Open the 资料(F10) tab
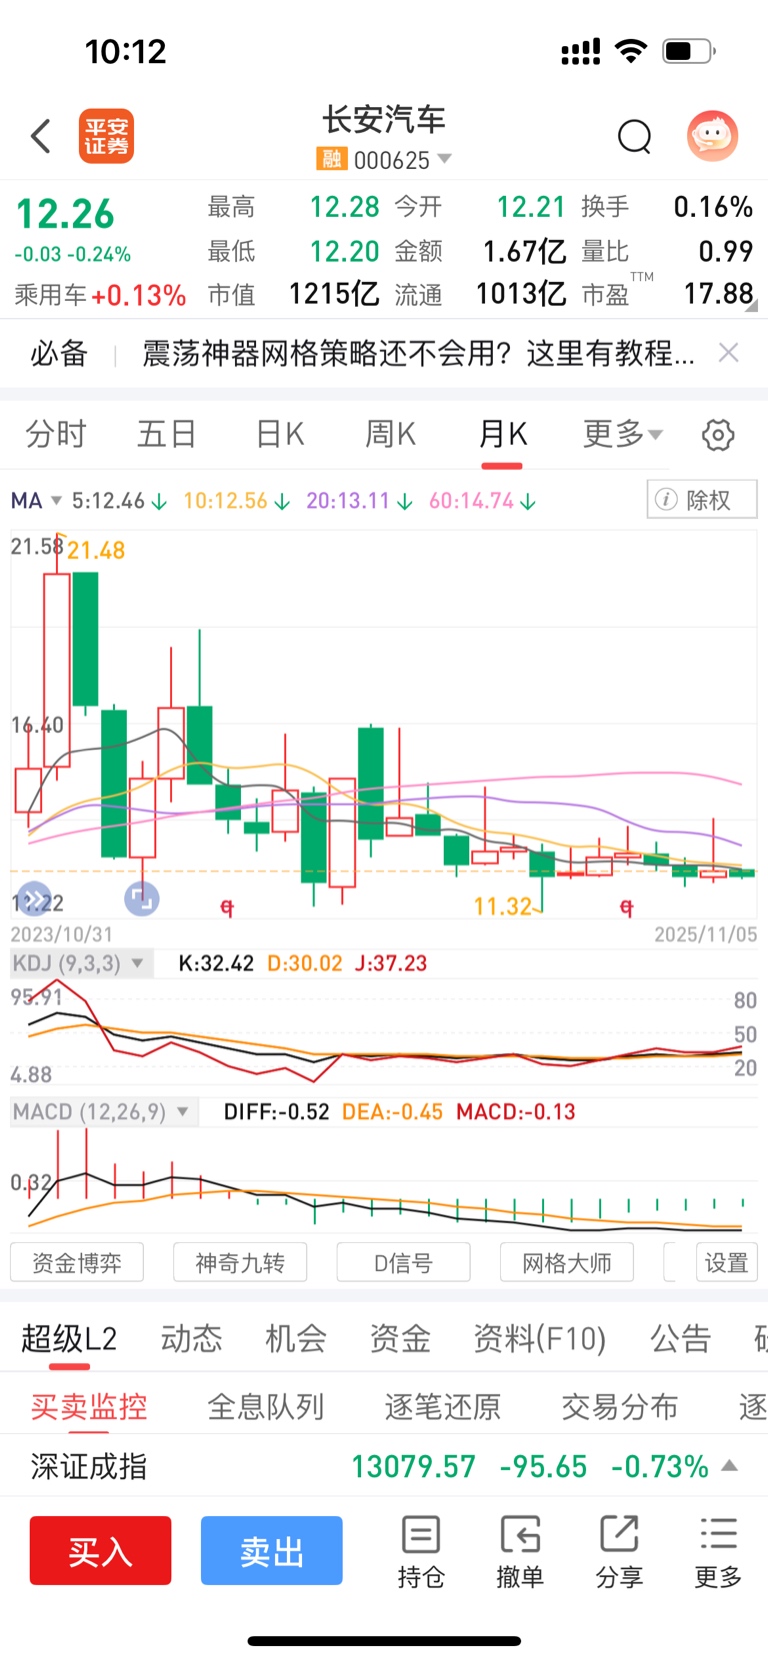This screenshot has height=1663, width=768. [540, 1338]
